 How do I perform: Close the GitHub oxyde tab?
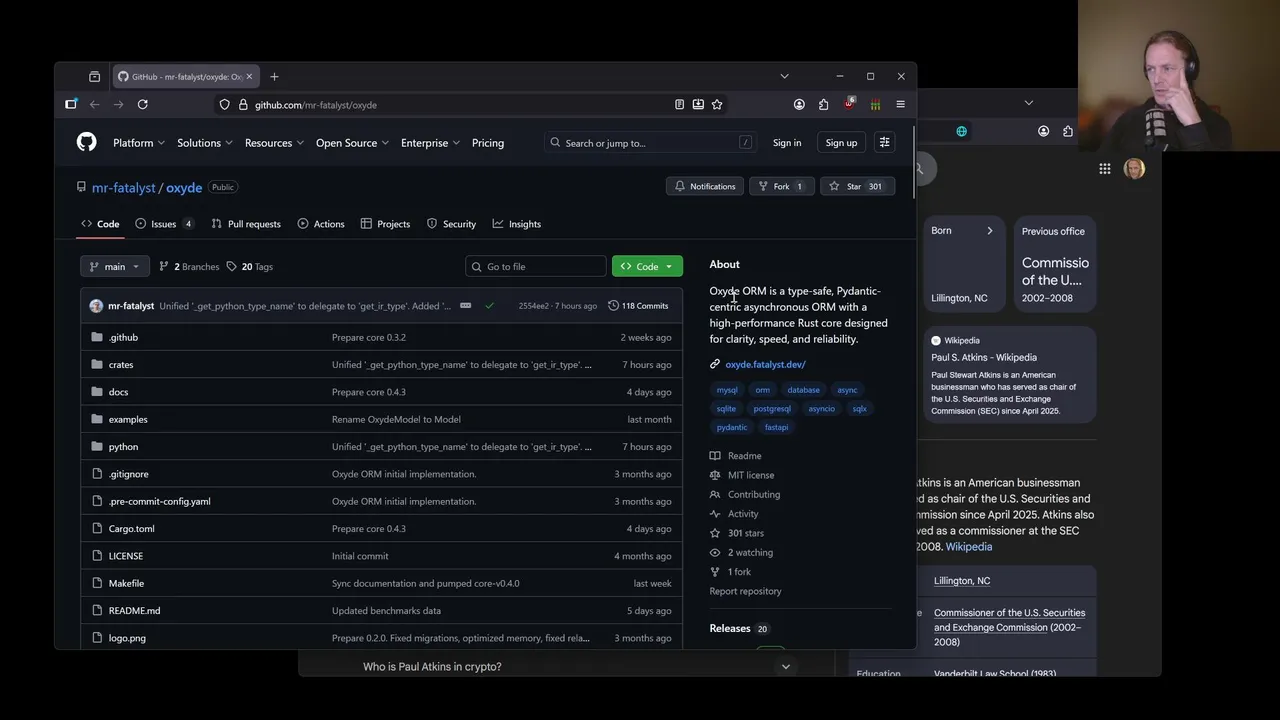click(x=249, y=76)
